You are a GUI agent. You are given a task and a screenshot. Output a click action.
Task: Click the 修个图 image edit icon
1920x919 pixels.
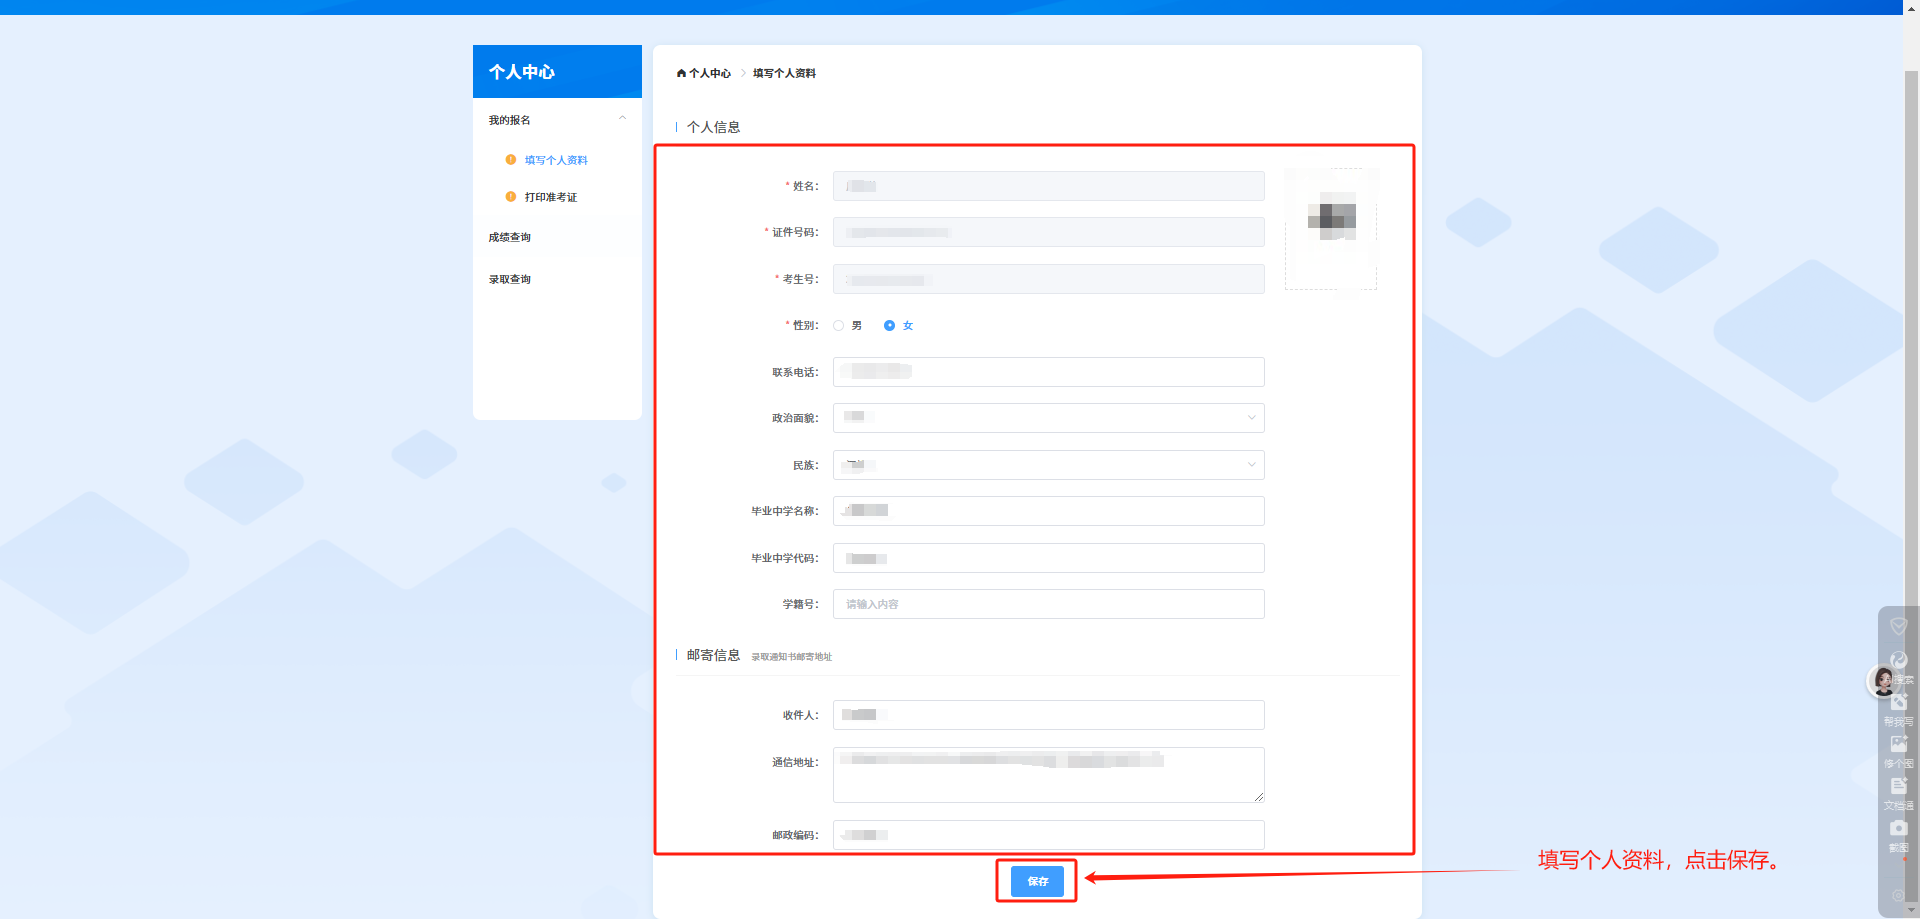(1898, 745)
